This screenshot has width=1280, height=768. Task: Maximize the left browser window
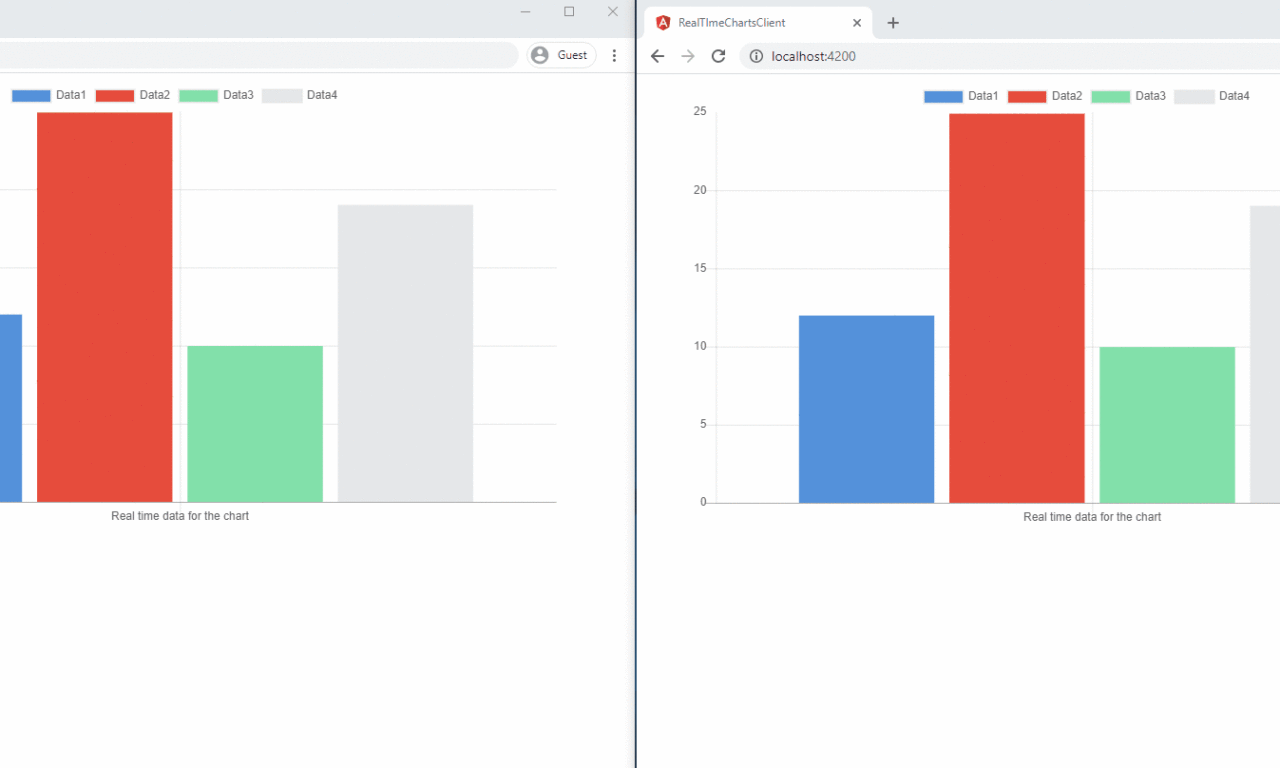point(569,11)
